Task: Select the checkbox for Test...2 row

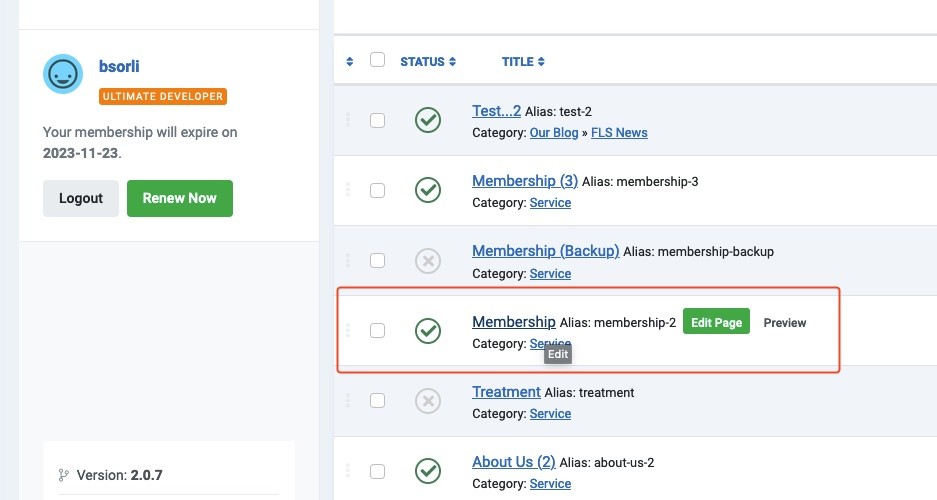Action: [x=377, y=120]
